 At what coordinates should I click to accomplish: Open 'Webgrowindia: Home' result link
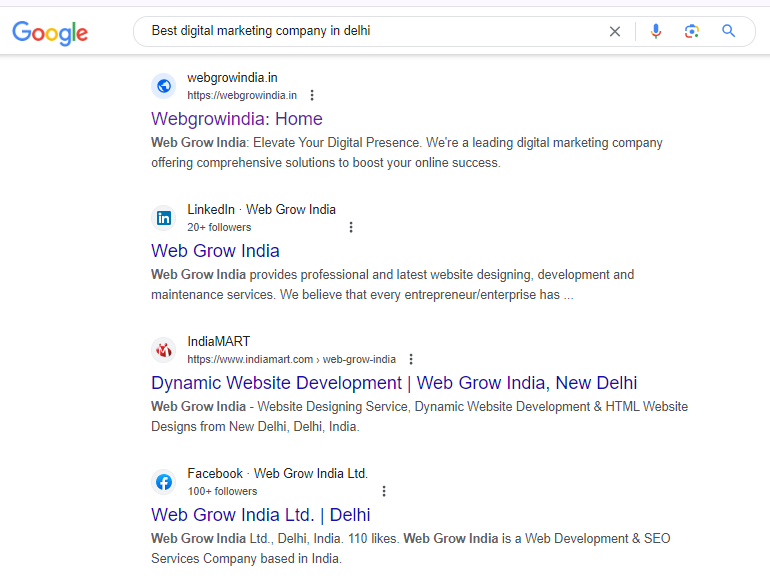[237, 119]
